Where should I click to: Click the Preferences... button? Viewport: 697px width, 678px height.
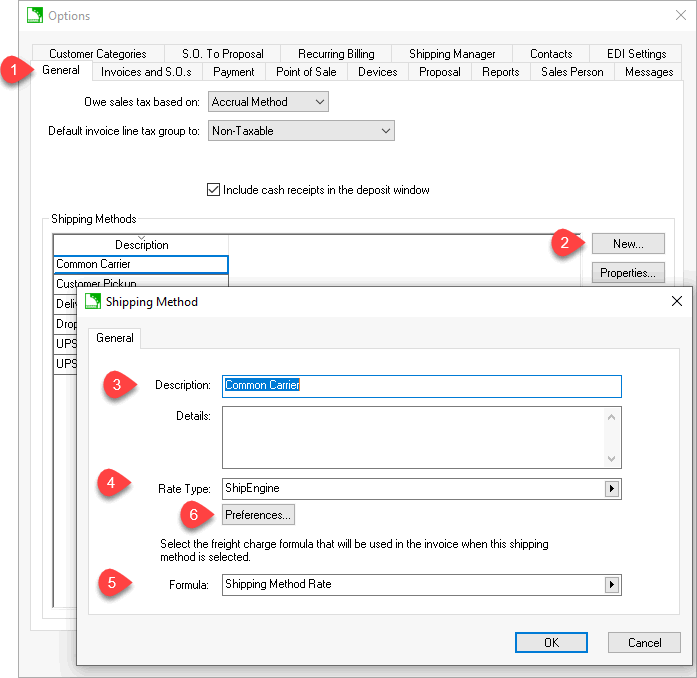click(x=258, y=515)
